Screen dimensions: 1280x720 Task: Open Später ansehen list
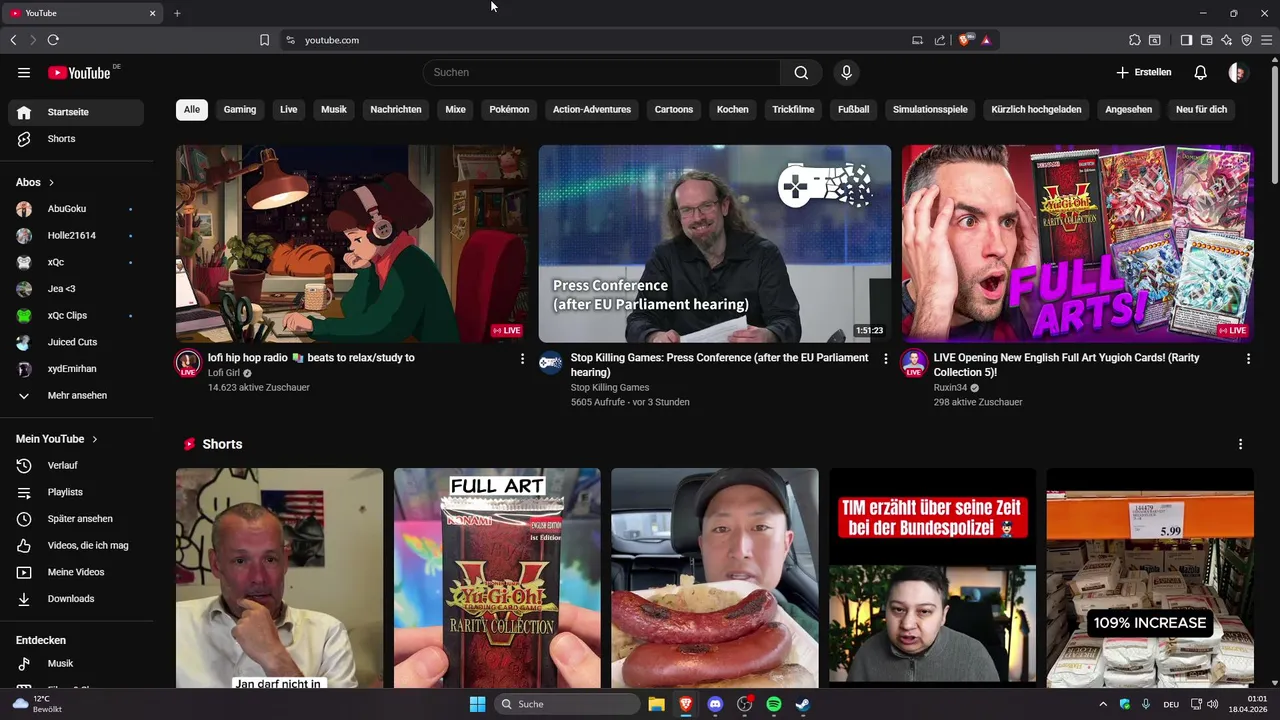76,519
